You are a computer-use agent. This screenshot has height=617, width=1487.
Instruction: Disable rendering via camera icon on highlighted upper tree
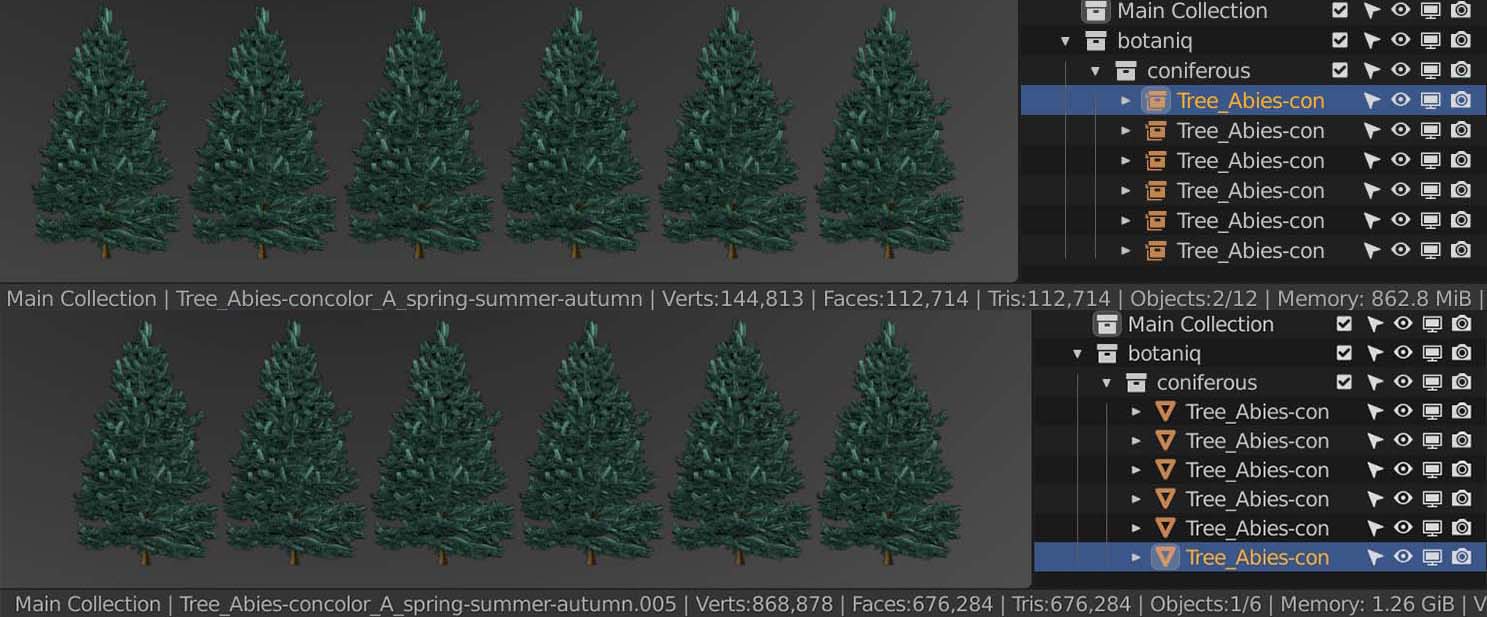(x=1461, y=100)
